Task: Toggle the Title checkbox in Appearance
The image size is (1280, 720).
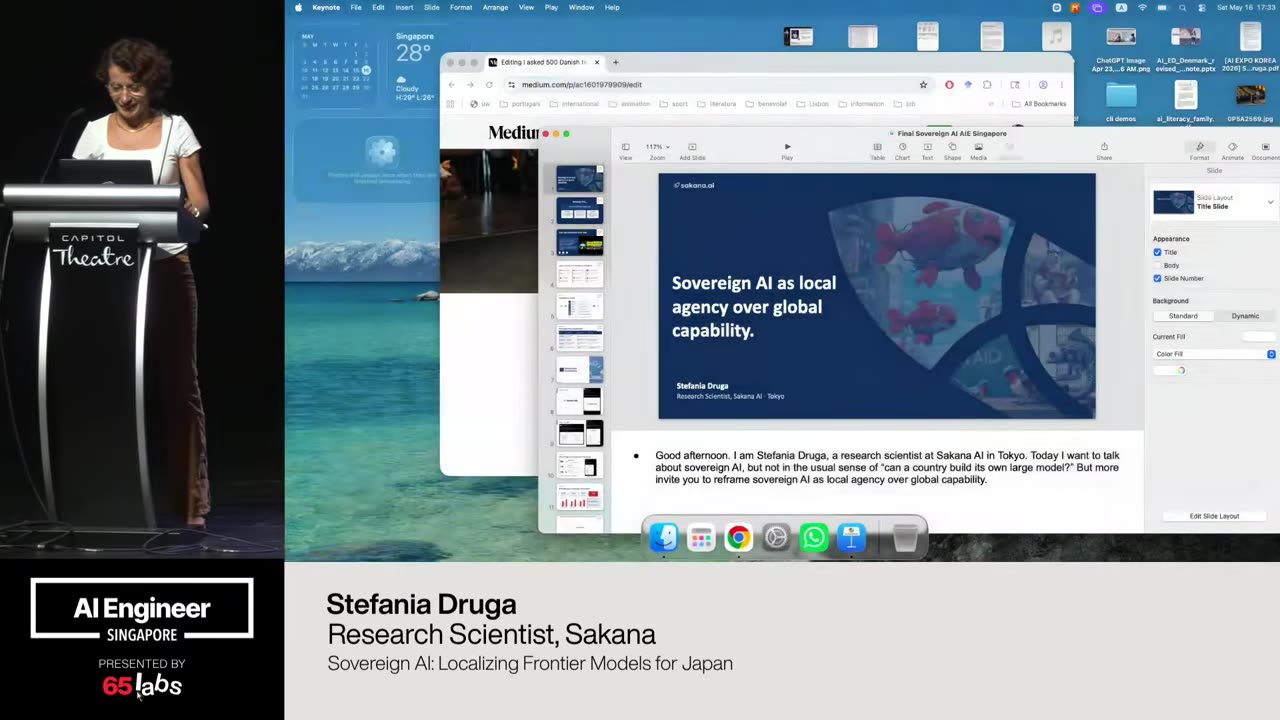Action: pos(1157,252)
